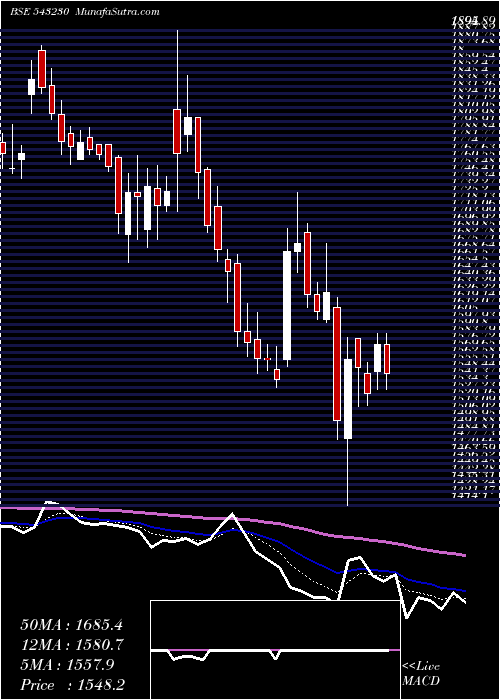
Task: Select the 12MA : 1580.7 reading
Action: tap(71, 645)
